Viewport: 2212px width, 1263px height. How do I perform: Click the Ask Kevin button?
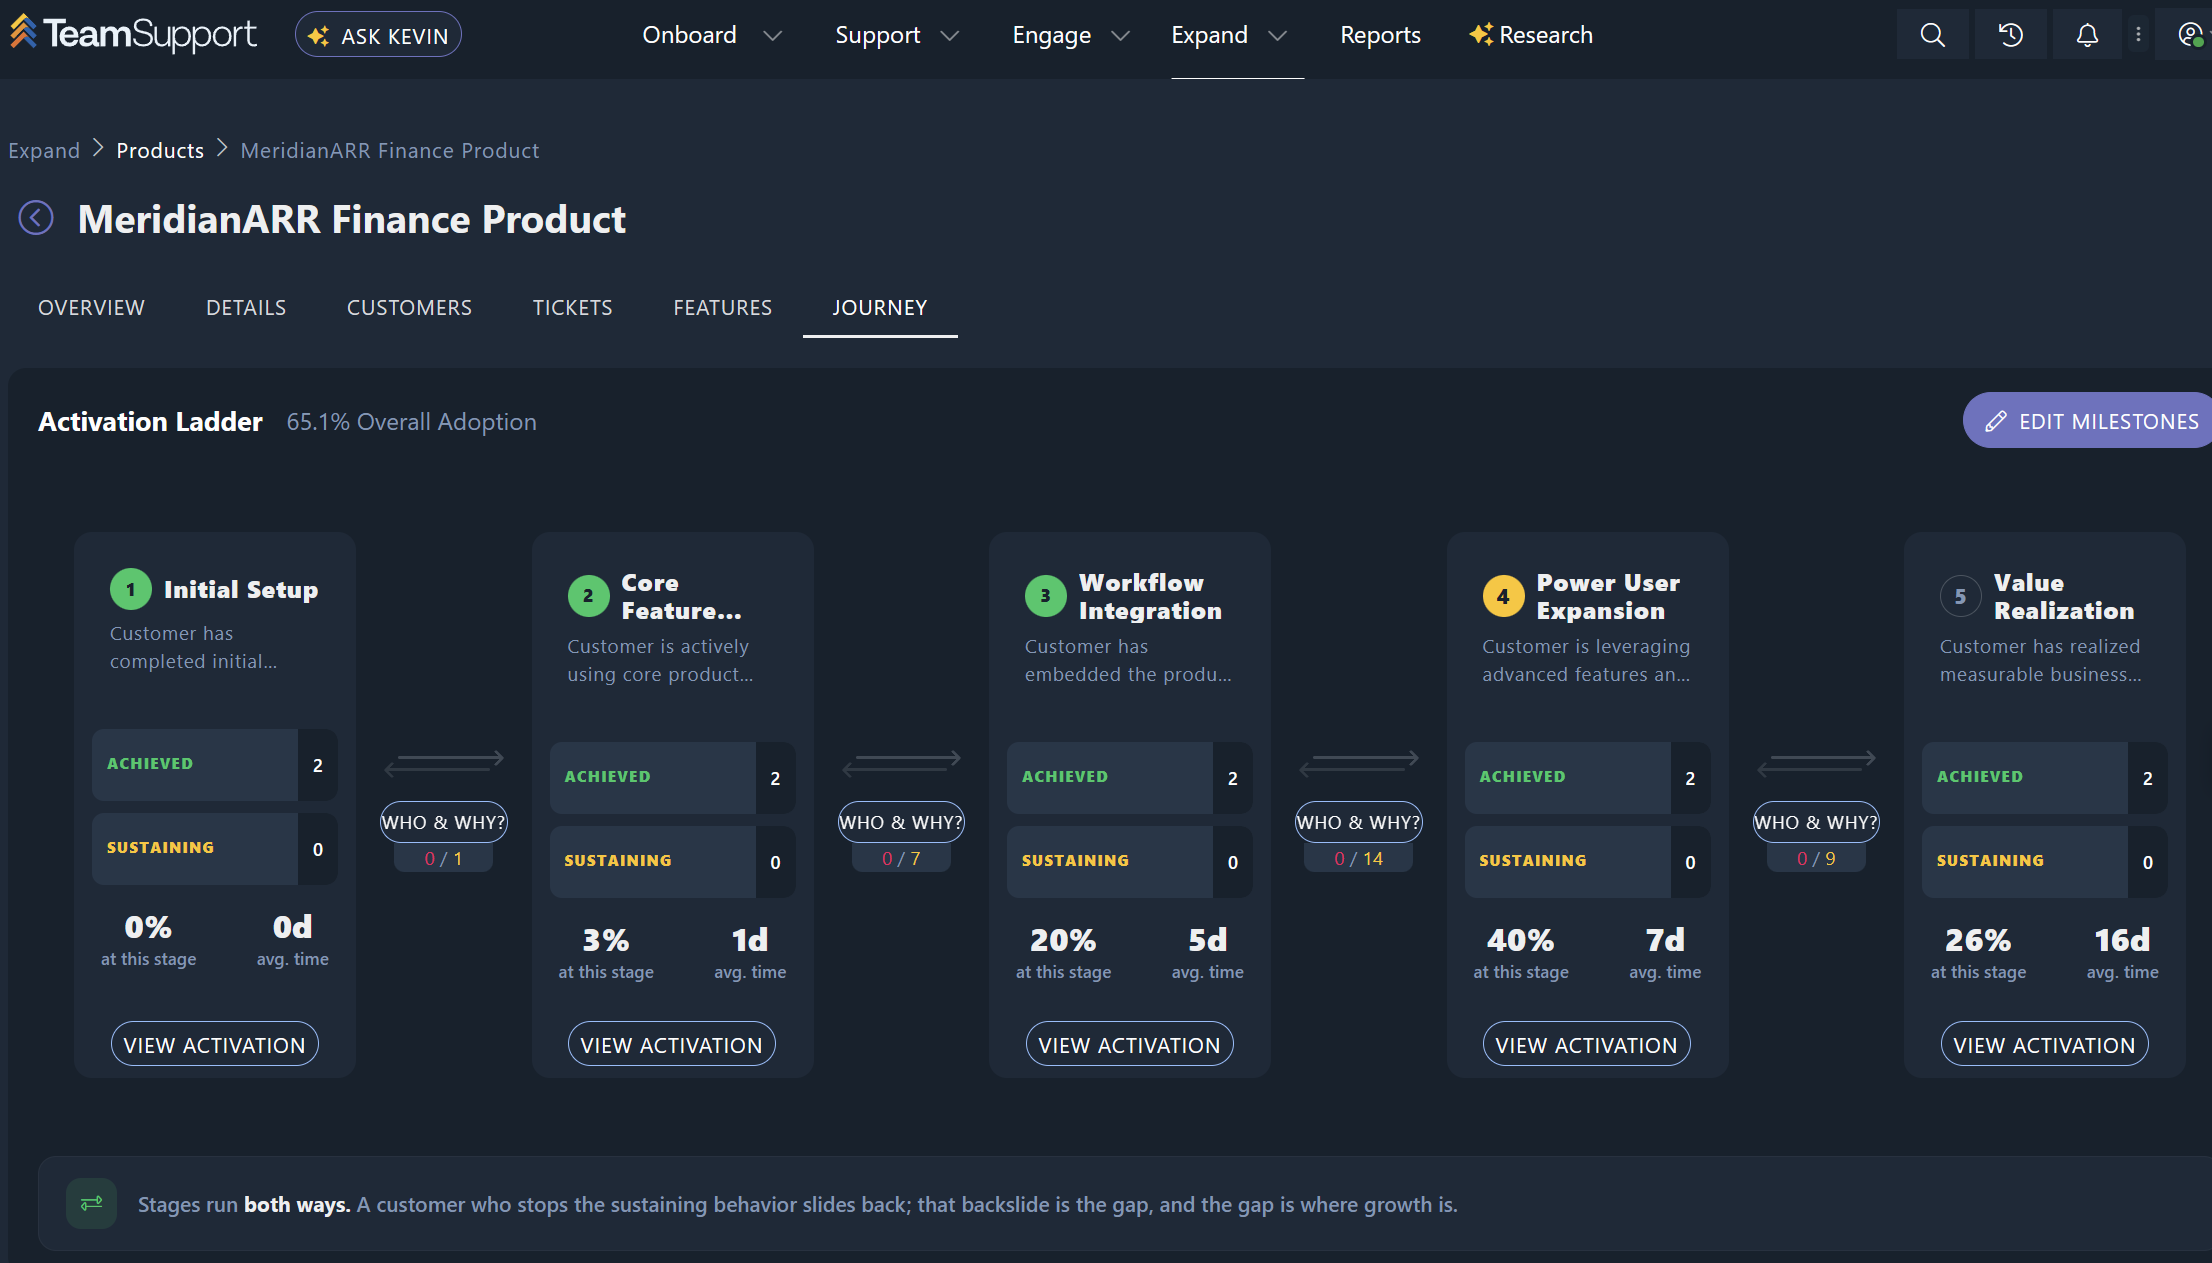pyautogui.click(x=378, y=35)
